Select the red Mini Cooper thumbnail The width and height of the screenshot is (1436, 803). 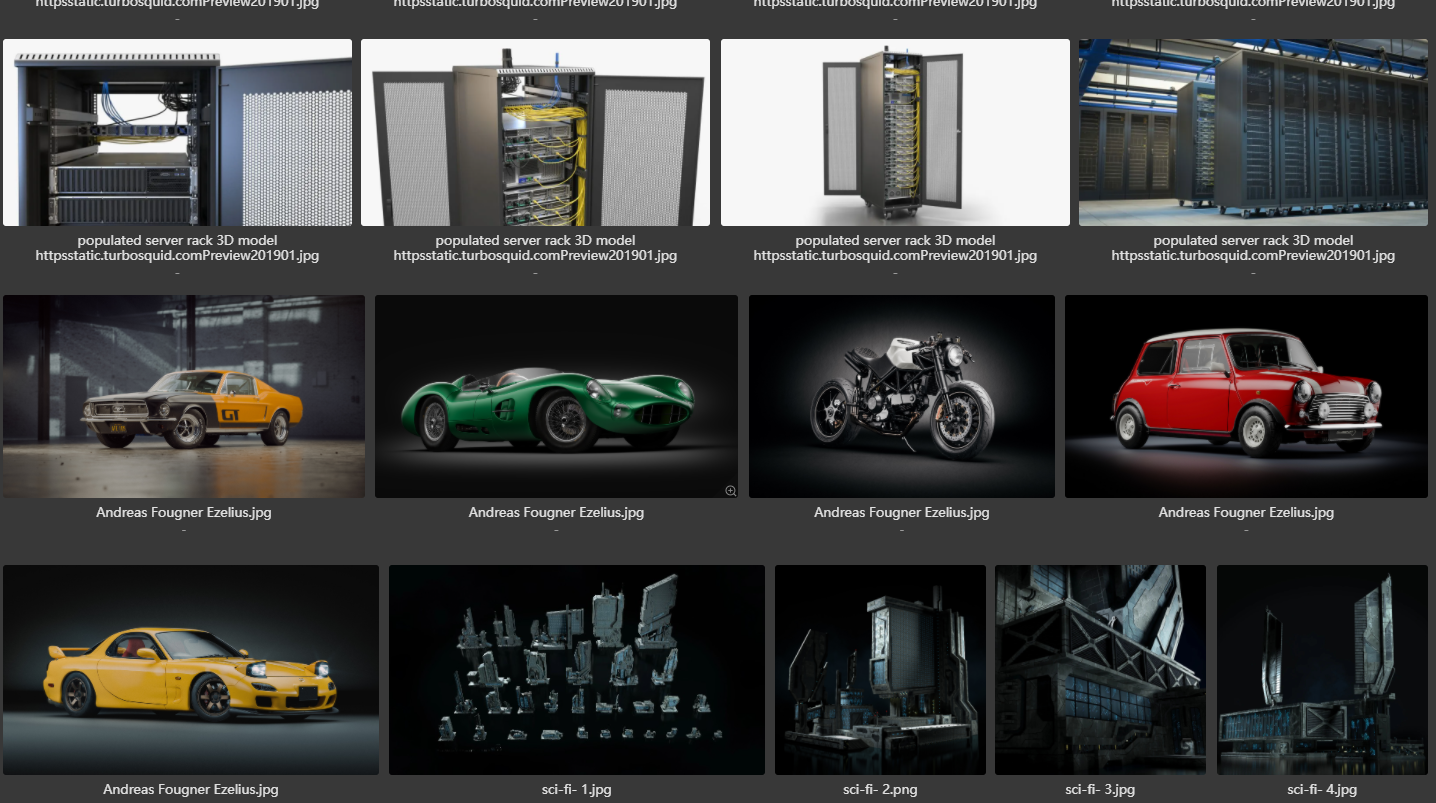tap(1246, 396)
